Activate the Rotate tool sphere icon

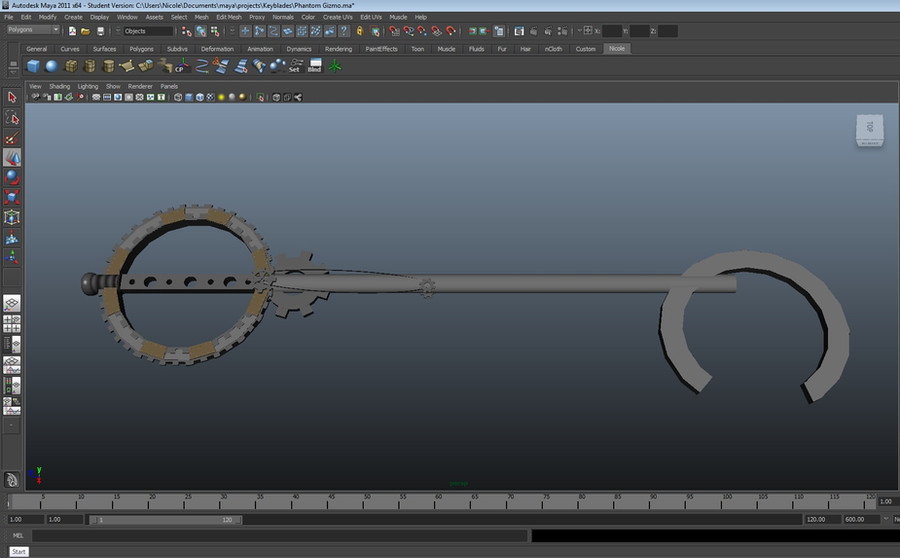click(11, 177)
